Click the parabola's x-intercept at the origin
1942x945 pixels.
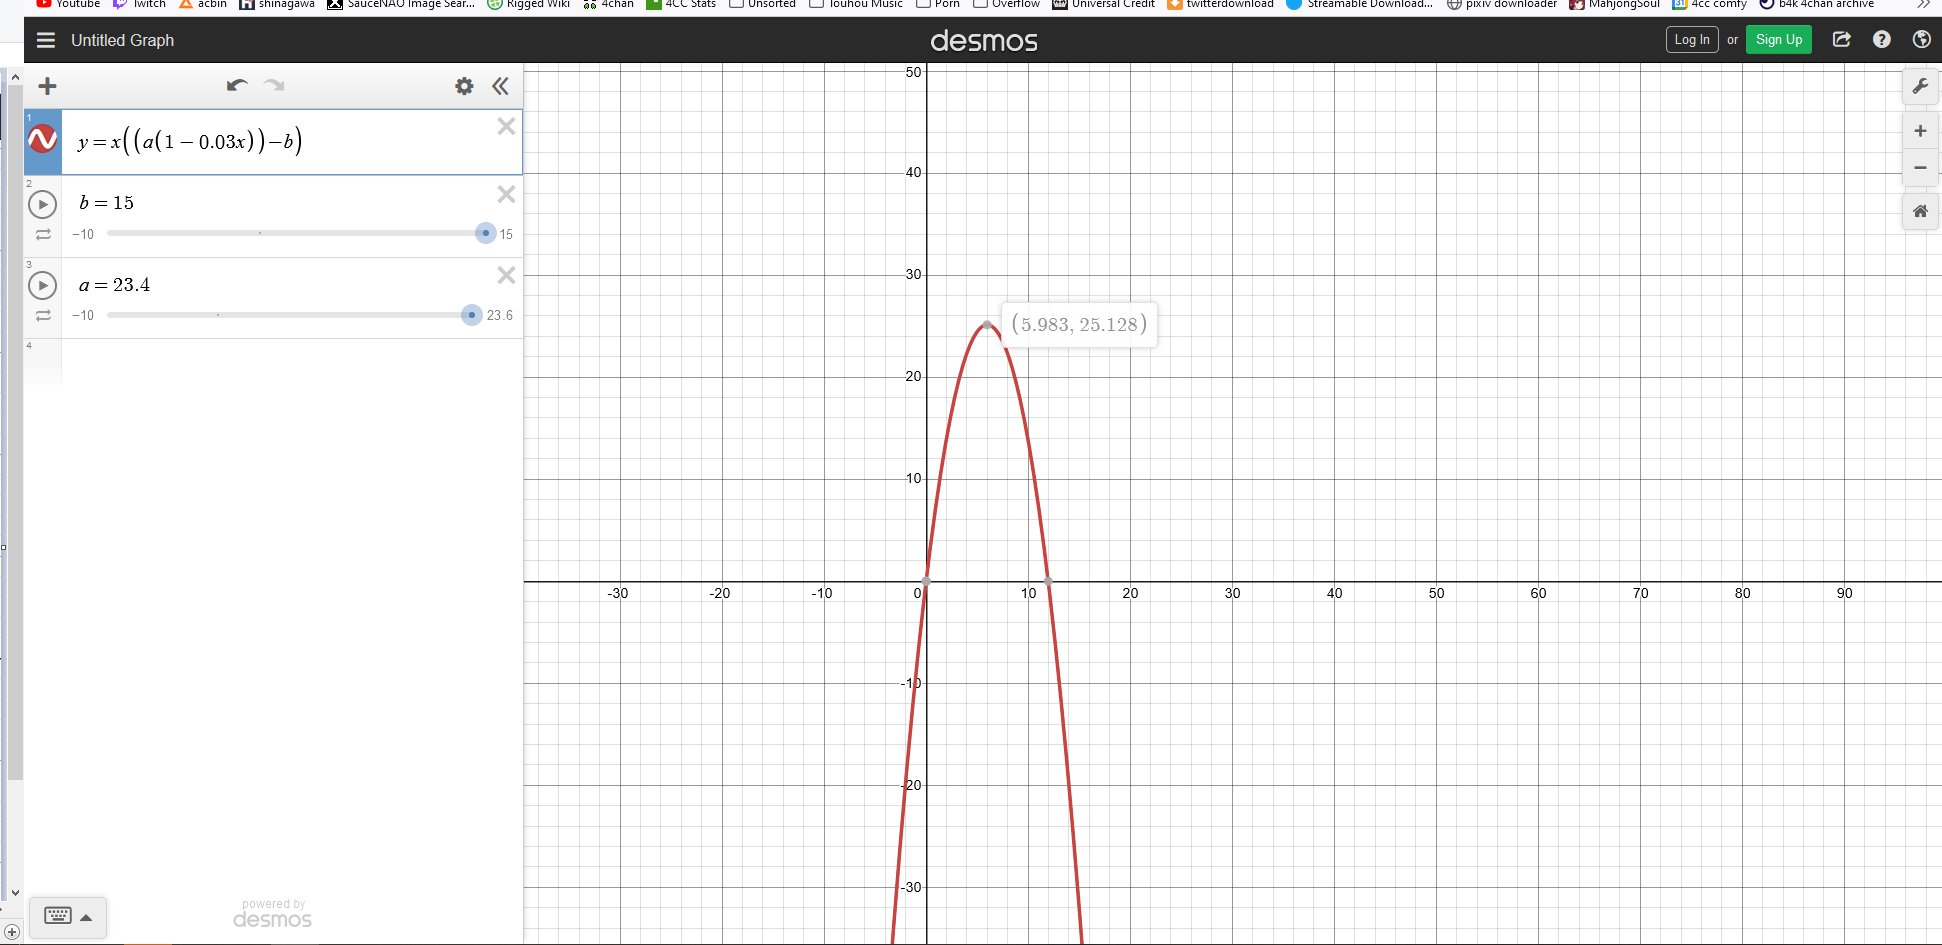tap(926, 581)
